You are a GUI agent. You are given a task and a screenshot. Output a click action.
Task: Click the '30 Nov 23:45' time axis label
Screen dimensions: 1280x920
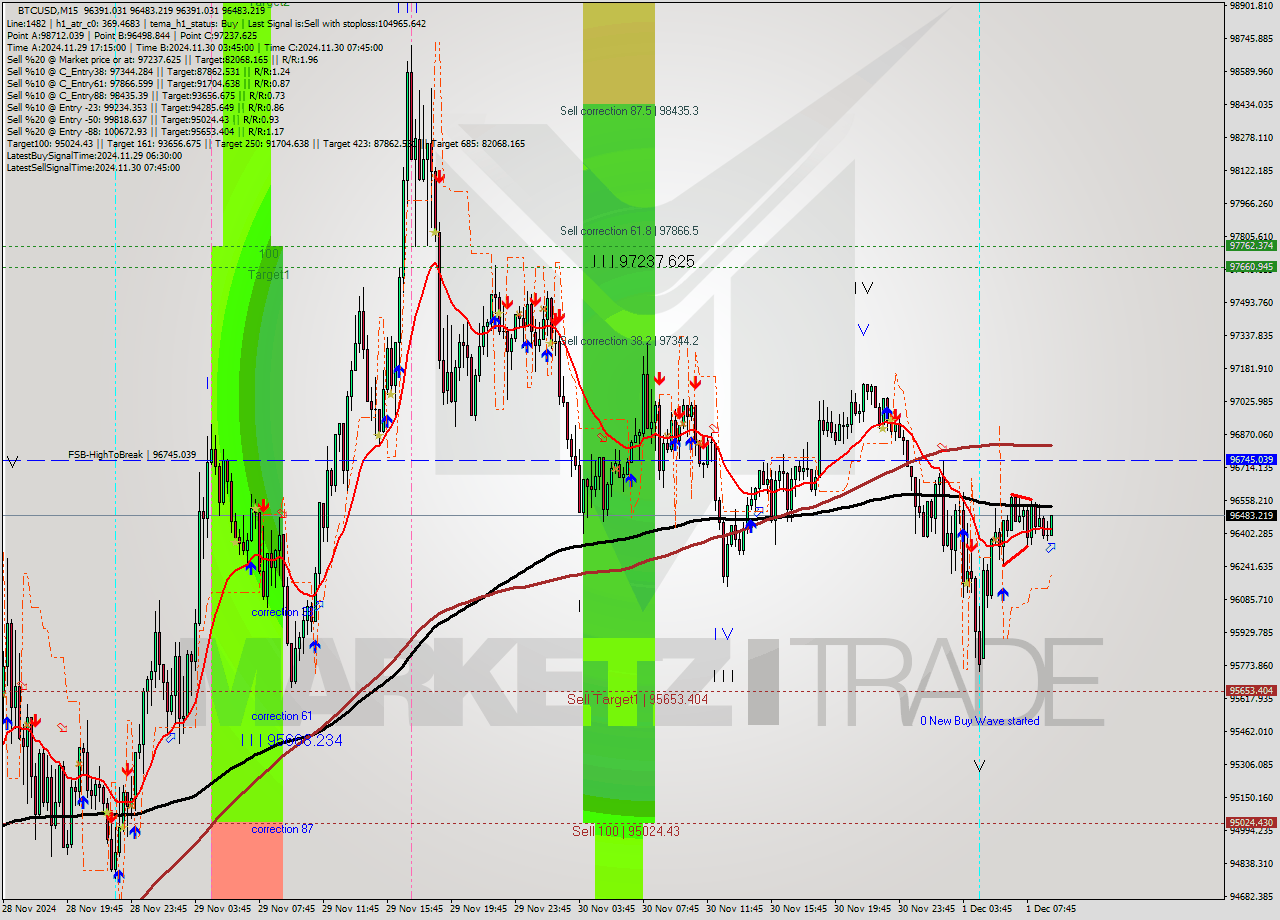coord(925,909)
